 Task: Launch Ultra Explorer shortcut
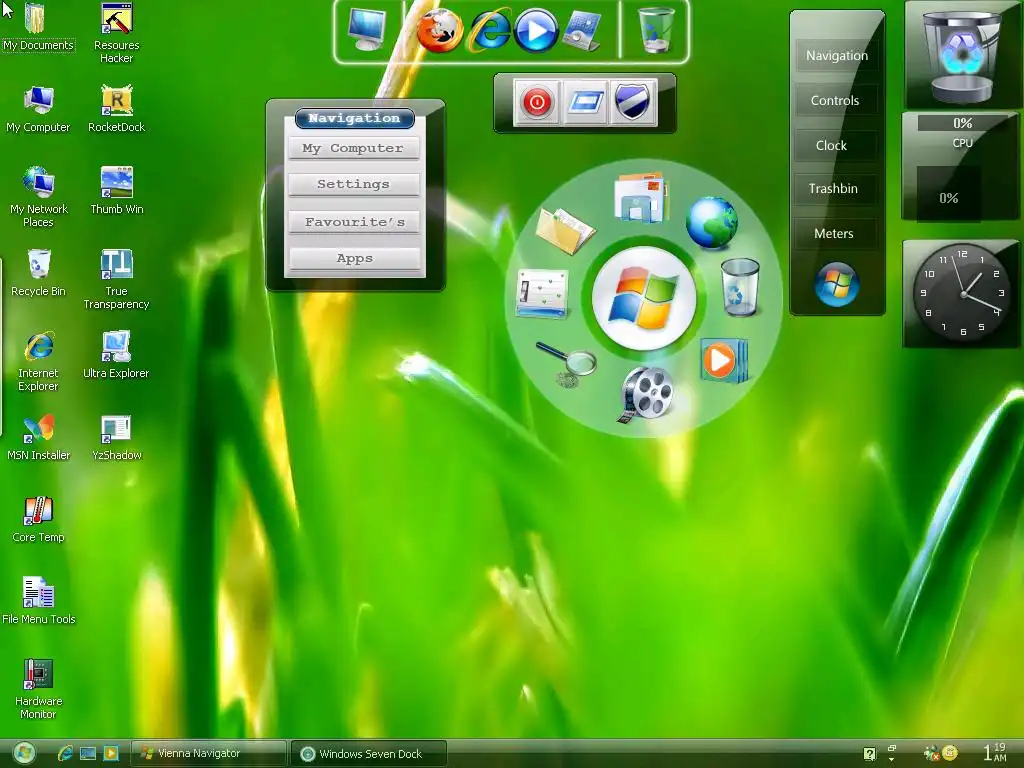click(x=116, y=355)
